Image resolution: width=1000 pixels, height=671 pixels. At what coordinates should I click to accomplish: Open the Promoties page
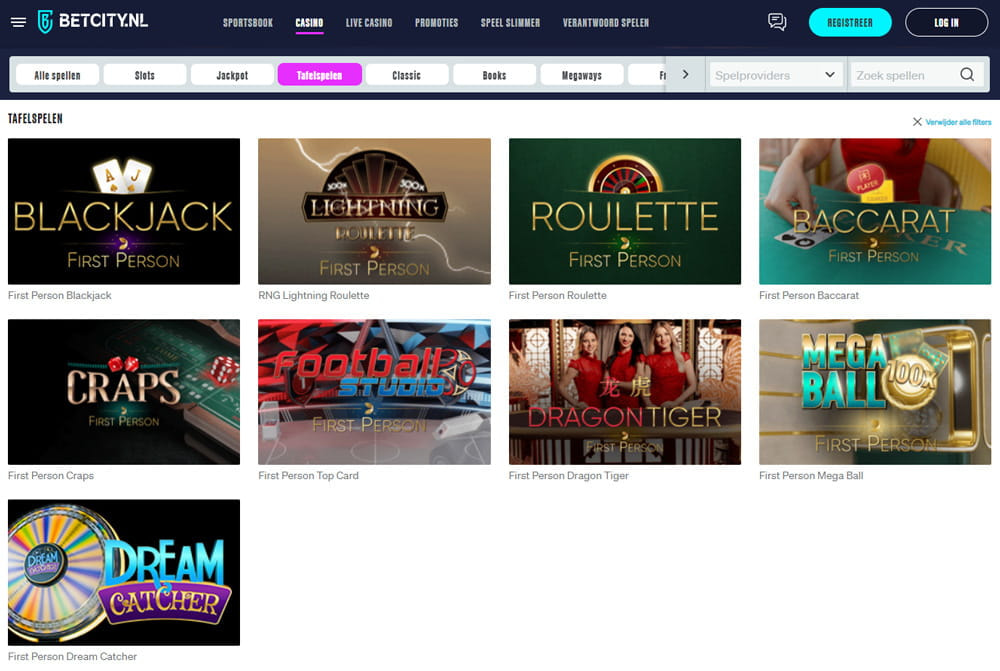point(436,23)
